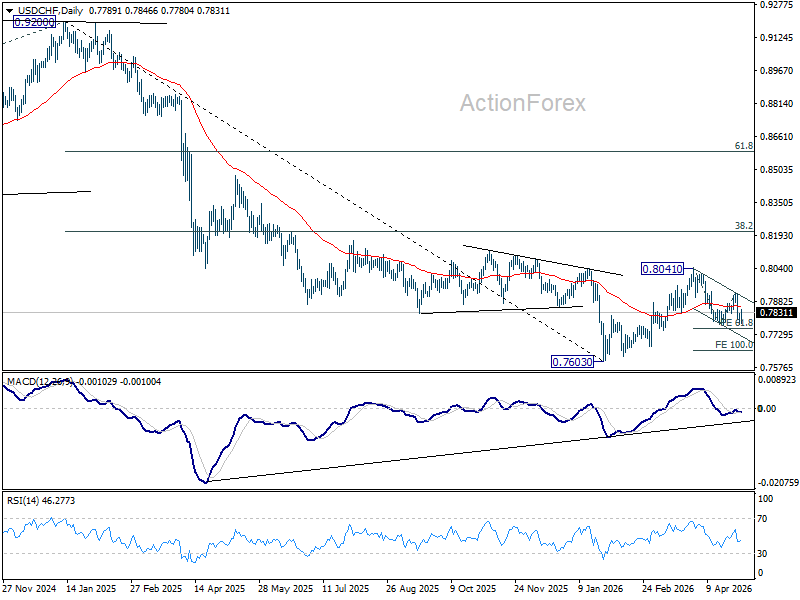Click the 27 Nov 2024 date marker
This screenshot has height=600, width=800.
click(29, 588)
